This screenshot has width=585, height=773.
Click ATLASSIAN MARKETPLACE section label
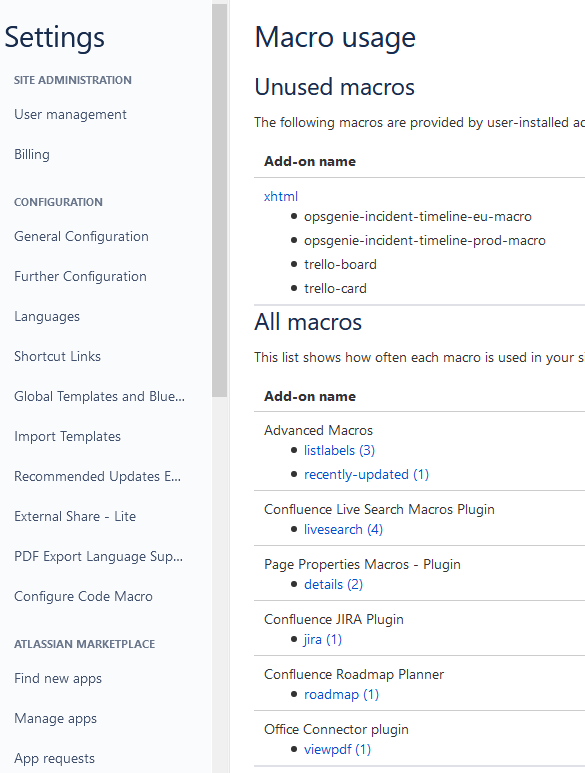coord(84,644)
